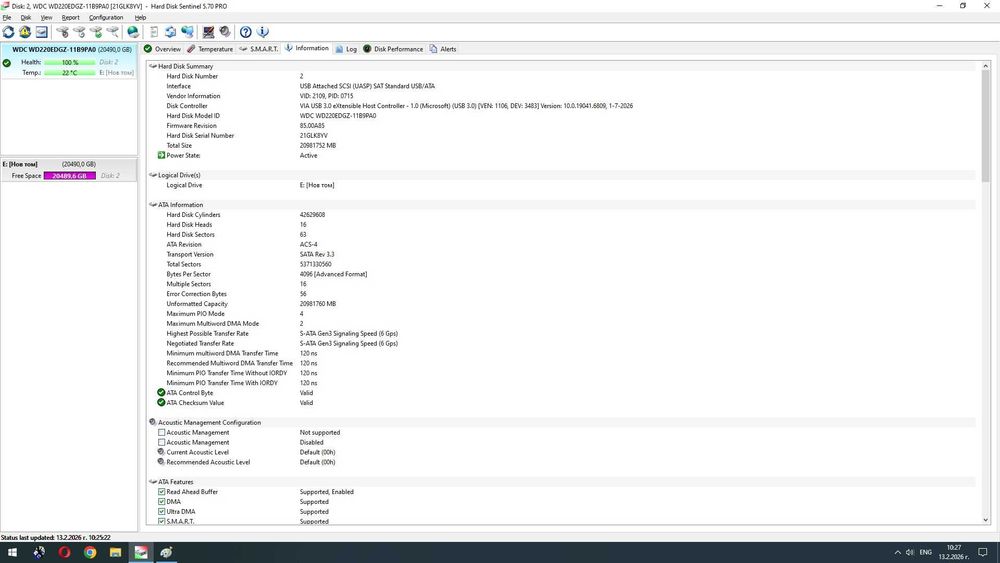
Task: Click the icon beside Current Acoustic Level
Action: click(x=161, y=452)
